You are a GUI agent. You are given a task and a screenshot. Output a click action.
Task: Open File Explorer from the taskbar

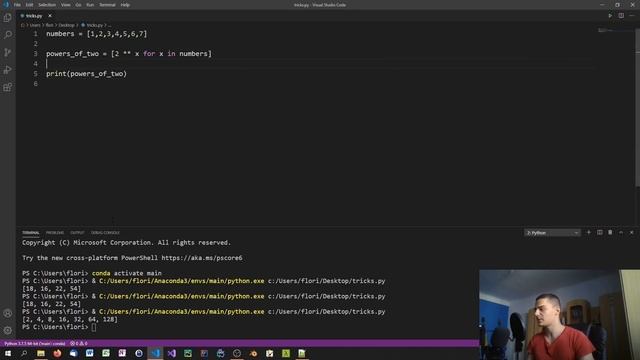(x=41, y=353)
